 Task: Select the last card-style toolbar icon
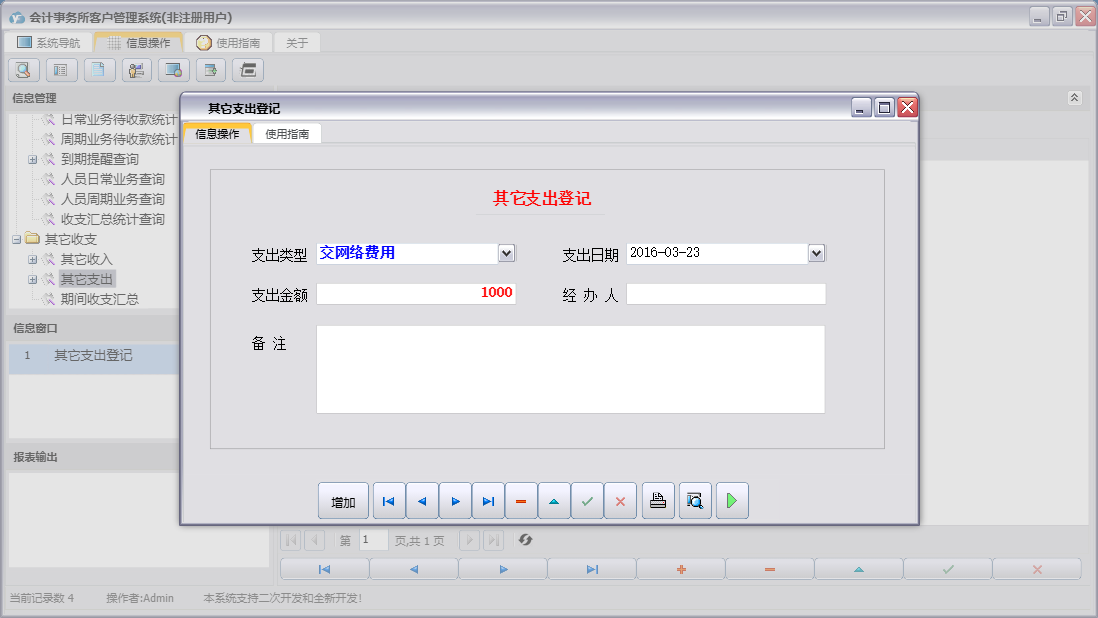[x=246, y=70]
